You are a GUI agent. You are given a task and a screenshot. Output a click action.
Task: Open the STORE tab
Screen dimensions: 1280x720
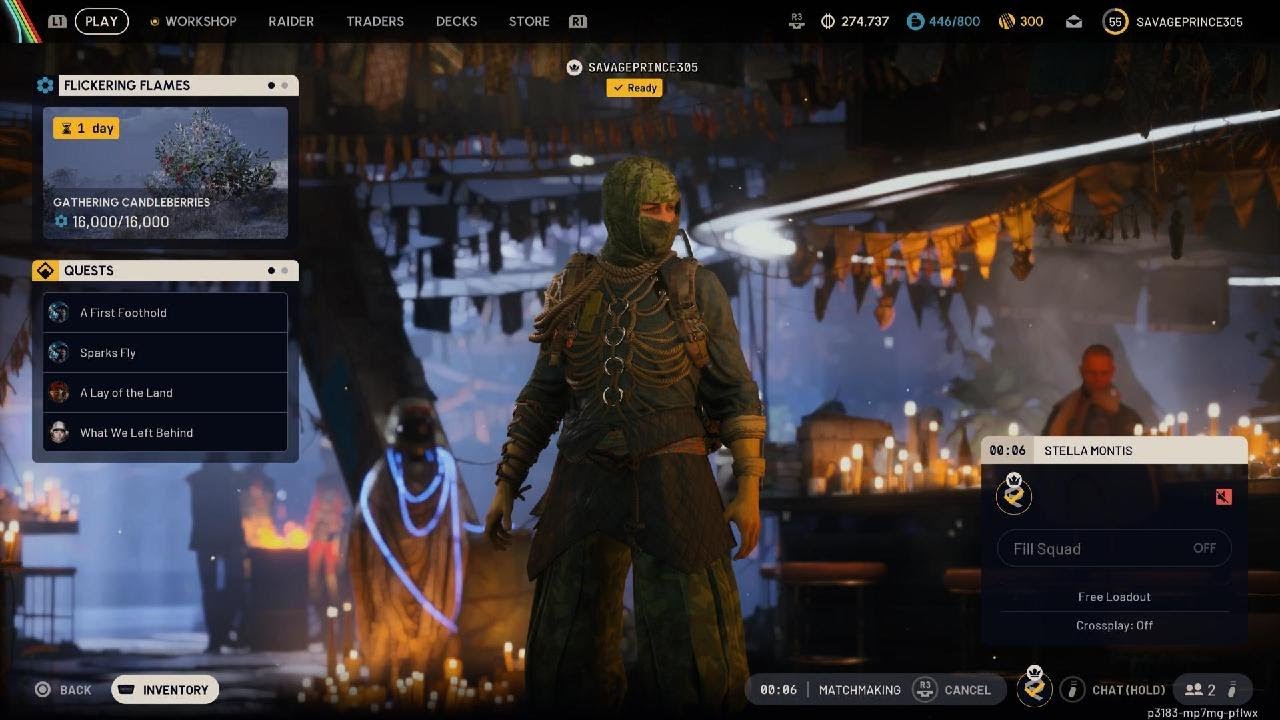pyautogui.click(x=529, y=21)
